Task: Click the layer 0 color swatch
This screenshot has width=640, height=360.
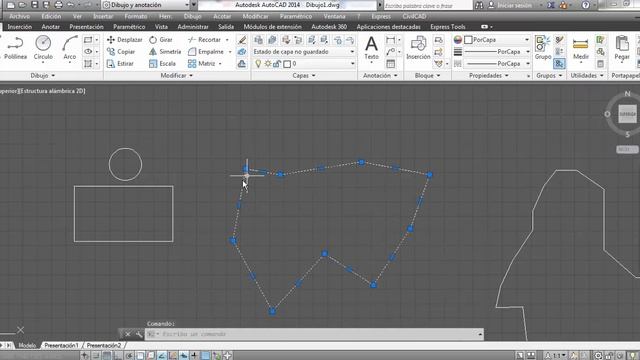Action: (x=287, y=64)
